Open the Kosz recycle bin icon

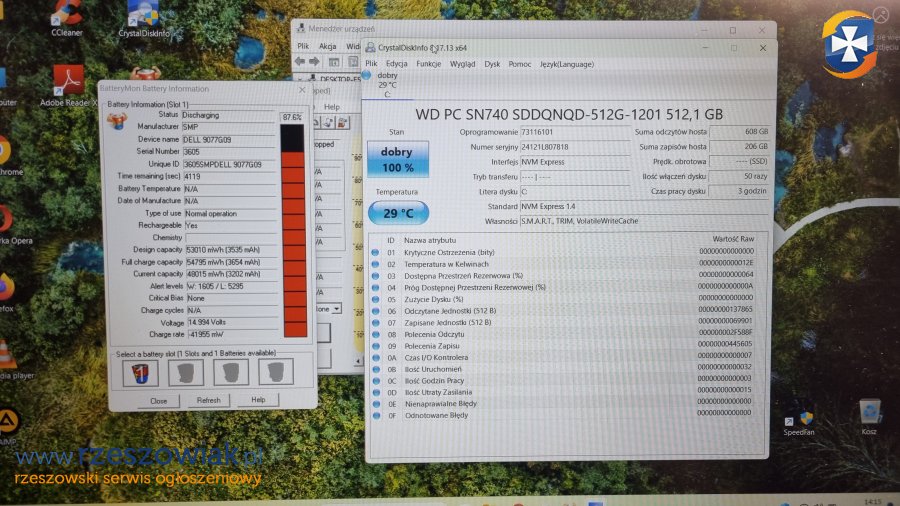tap(869, 418)
